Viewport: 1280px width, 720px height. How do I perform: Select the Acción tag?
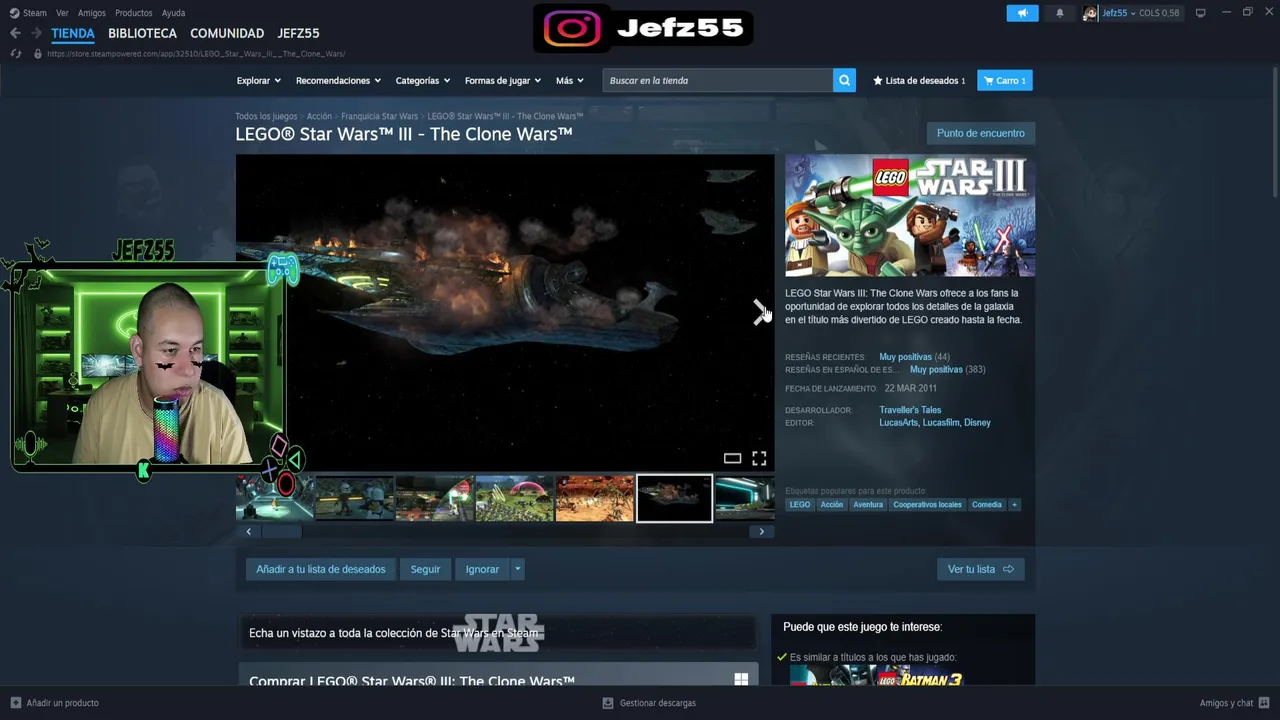point(832,504)
